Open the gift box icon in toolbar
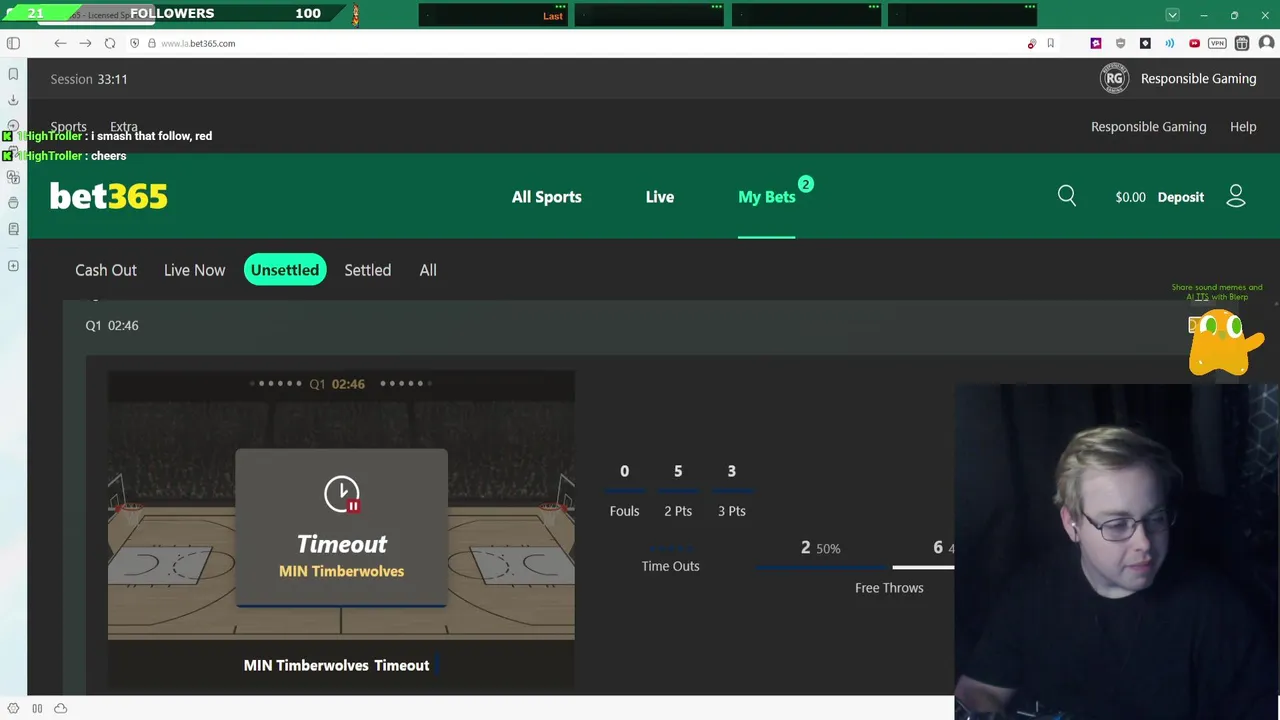Screen dimensions: 1280x720 (x=1242, y=43)
